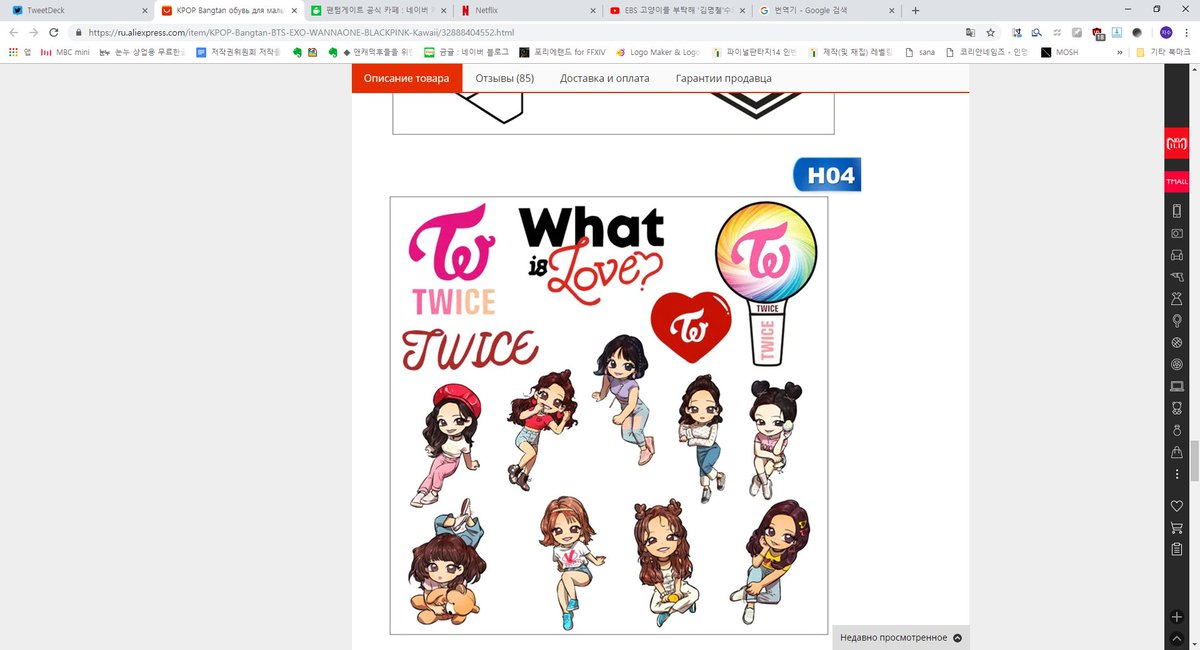Image resolution: width=1200 pixels, height=650 pixels.
Task: Open a new browser tab with plus button
Action: 915,11
